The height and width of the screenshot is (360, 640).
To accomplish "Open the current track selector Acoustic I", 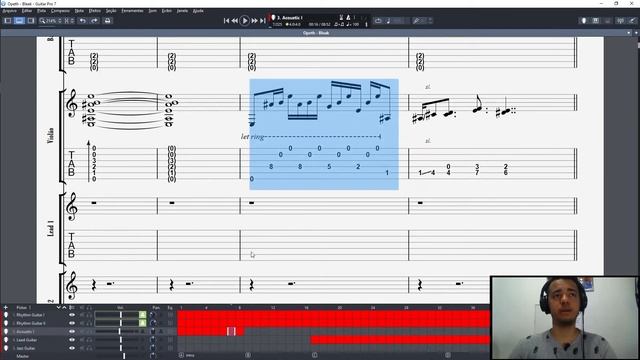I will point(290,18).
